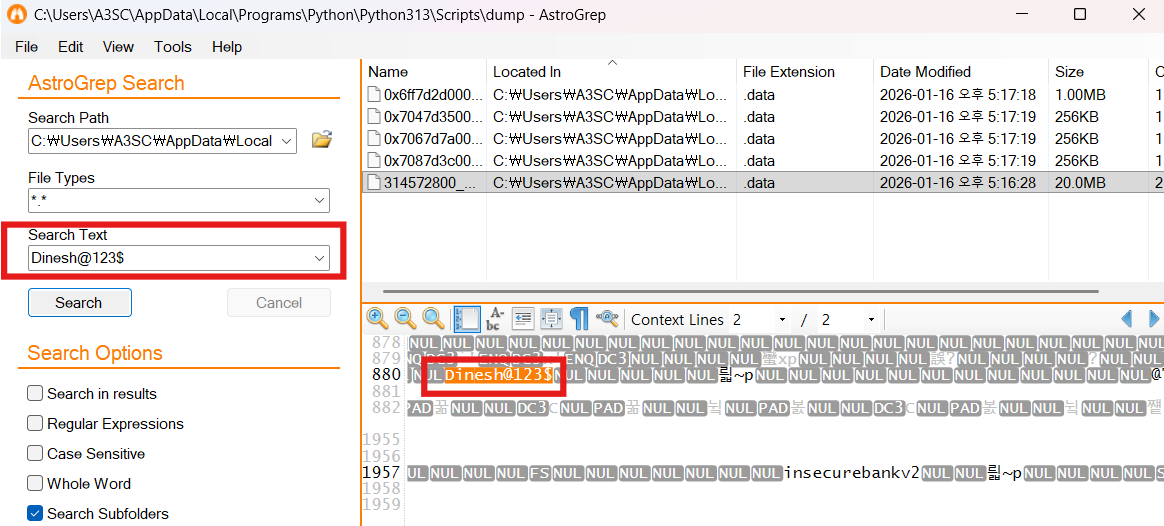Enable Case Sensitive checkbox
Viewport: 1164px width, 526px height.
click(35, 453)
